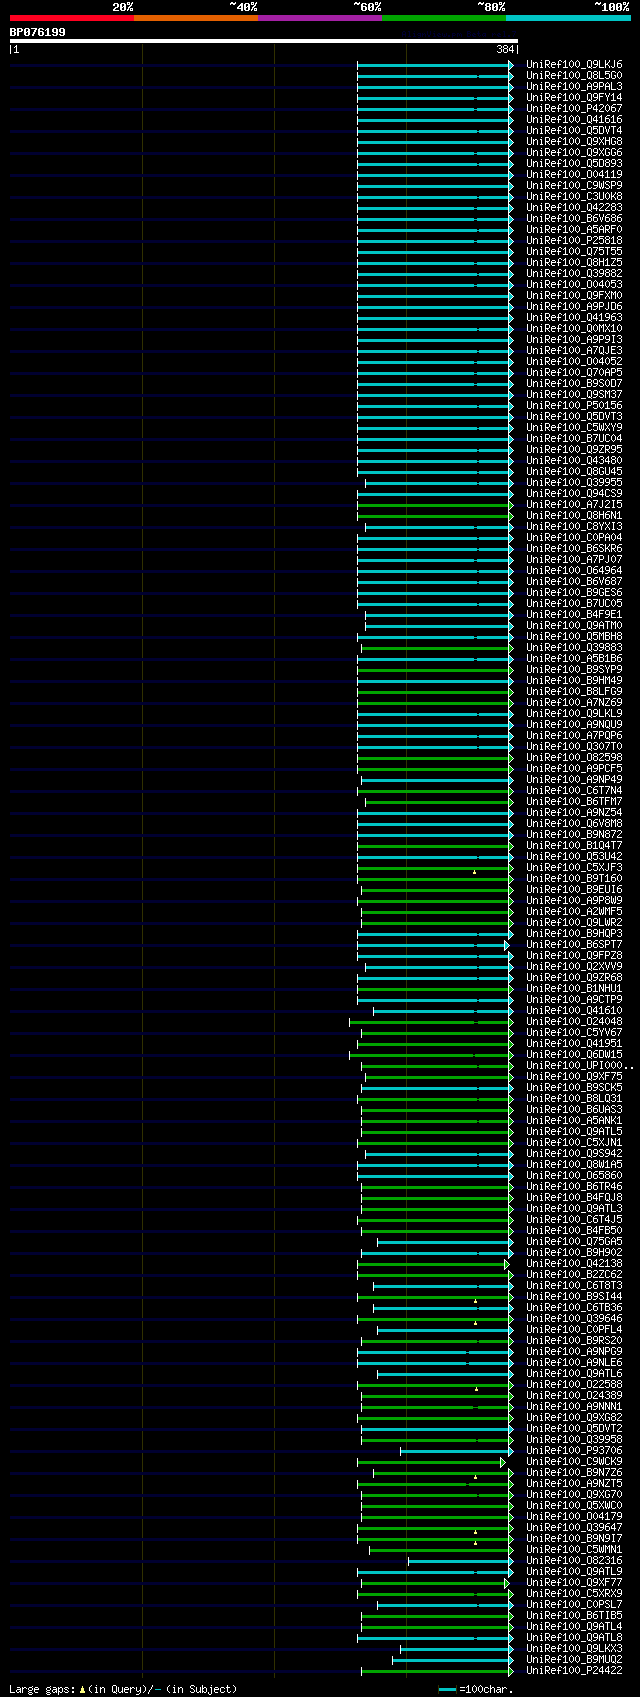
Task: Click the green alignment bar for UniRef100_Q8H6N1
Action: click(434, 515)
